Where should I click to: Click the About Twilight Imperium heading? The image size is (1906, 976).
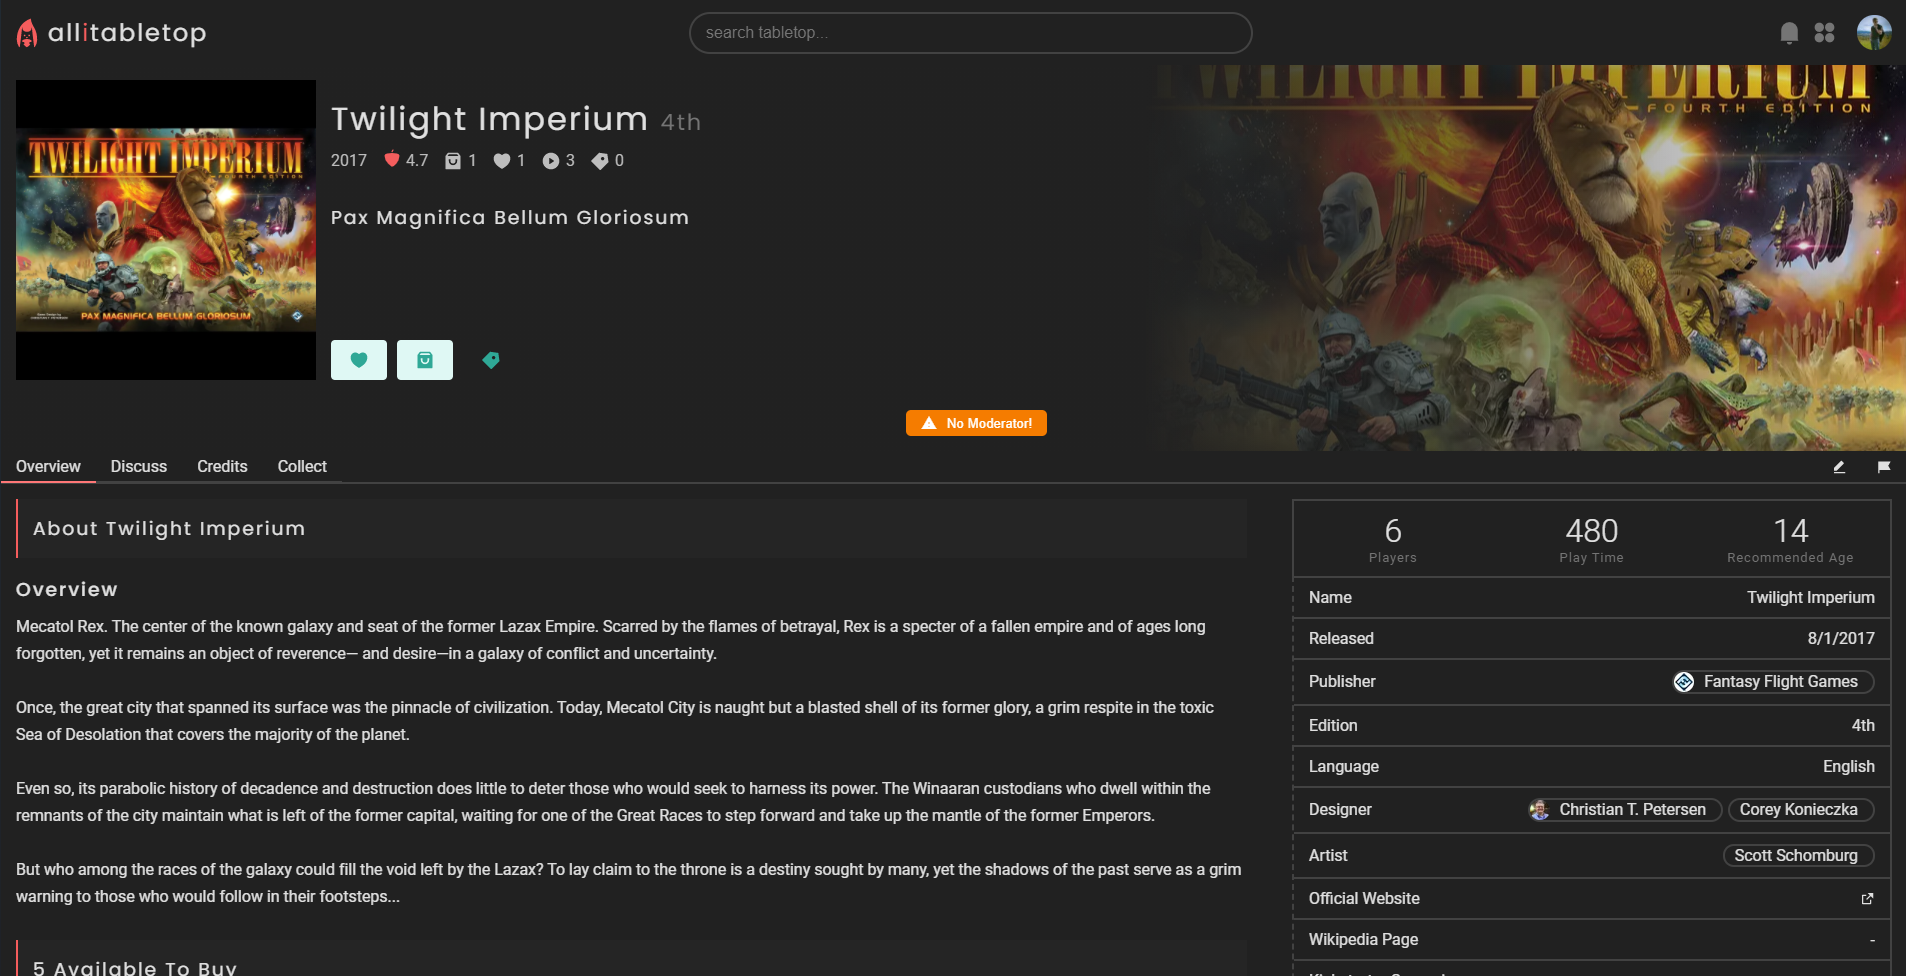[x=169, y=529]
